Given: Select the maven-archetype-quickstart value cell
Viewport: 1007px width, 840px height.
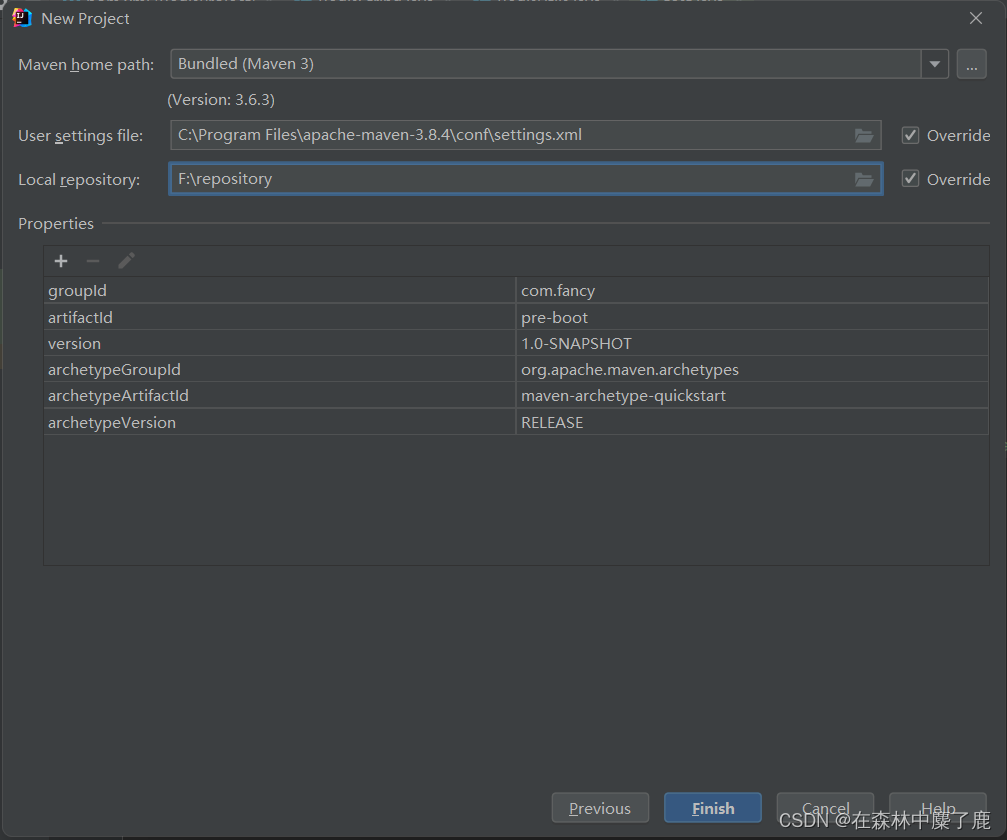Looking at the screenshot, I should 752,396.
